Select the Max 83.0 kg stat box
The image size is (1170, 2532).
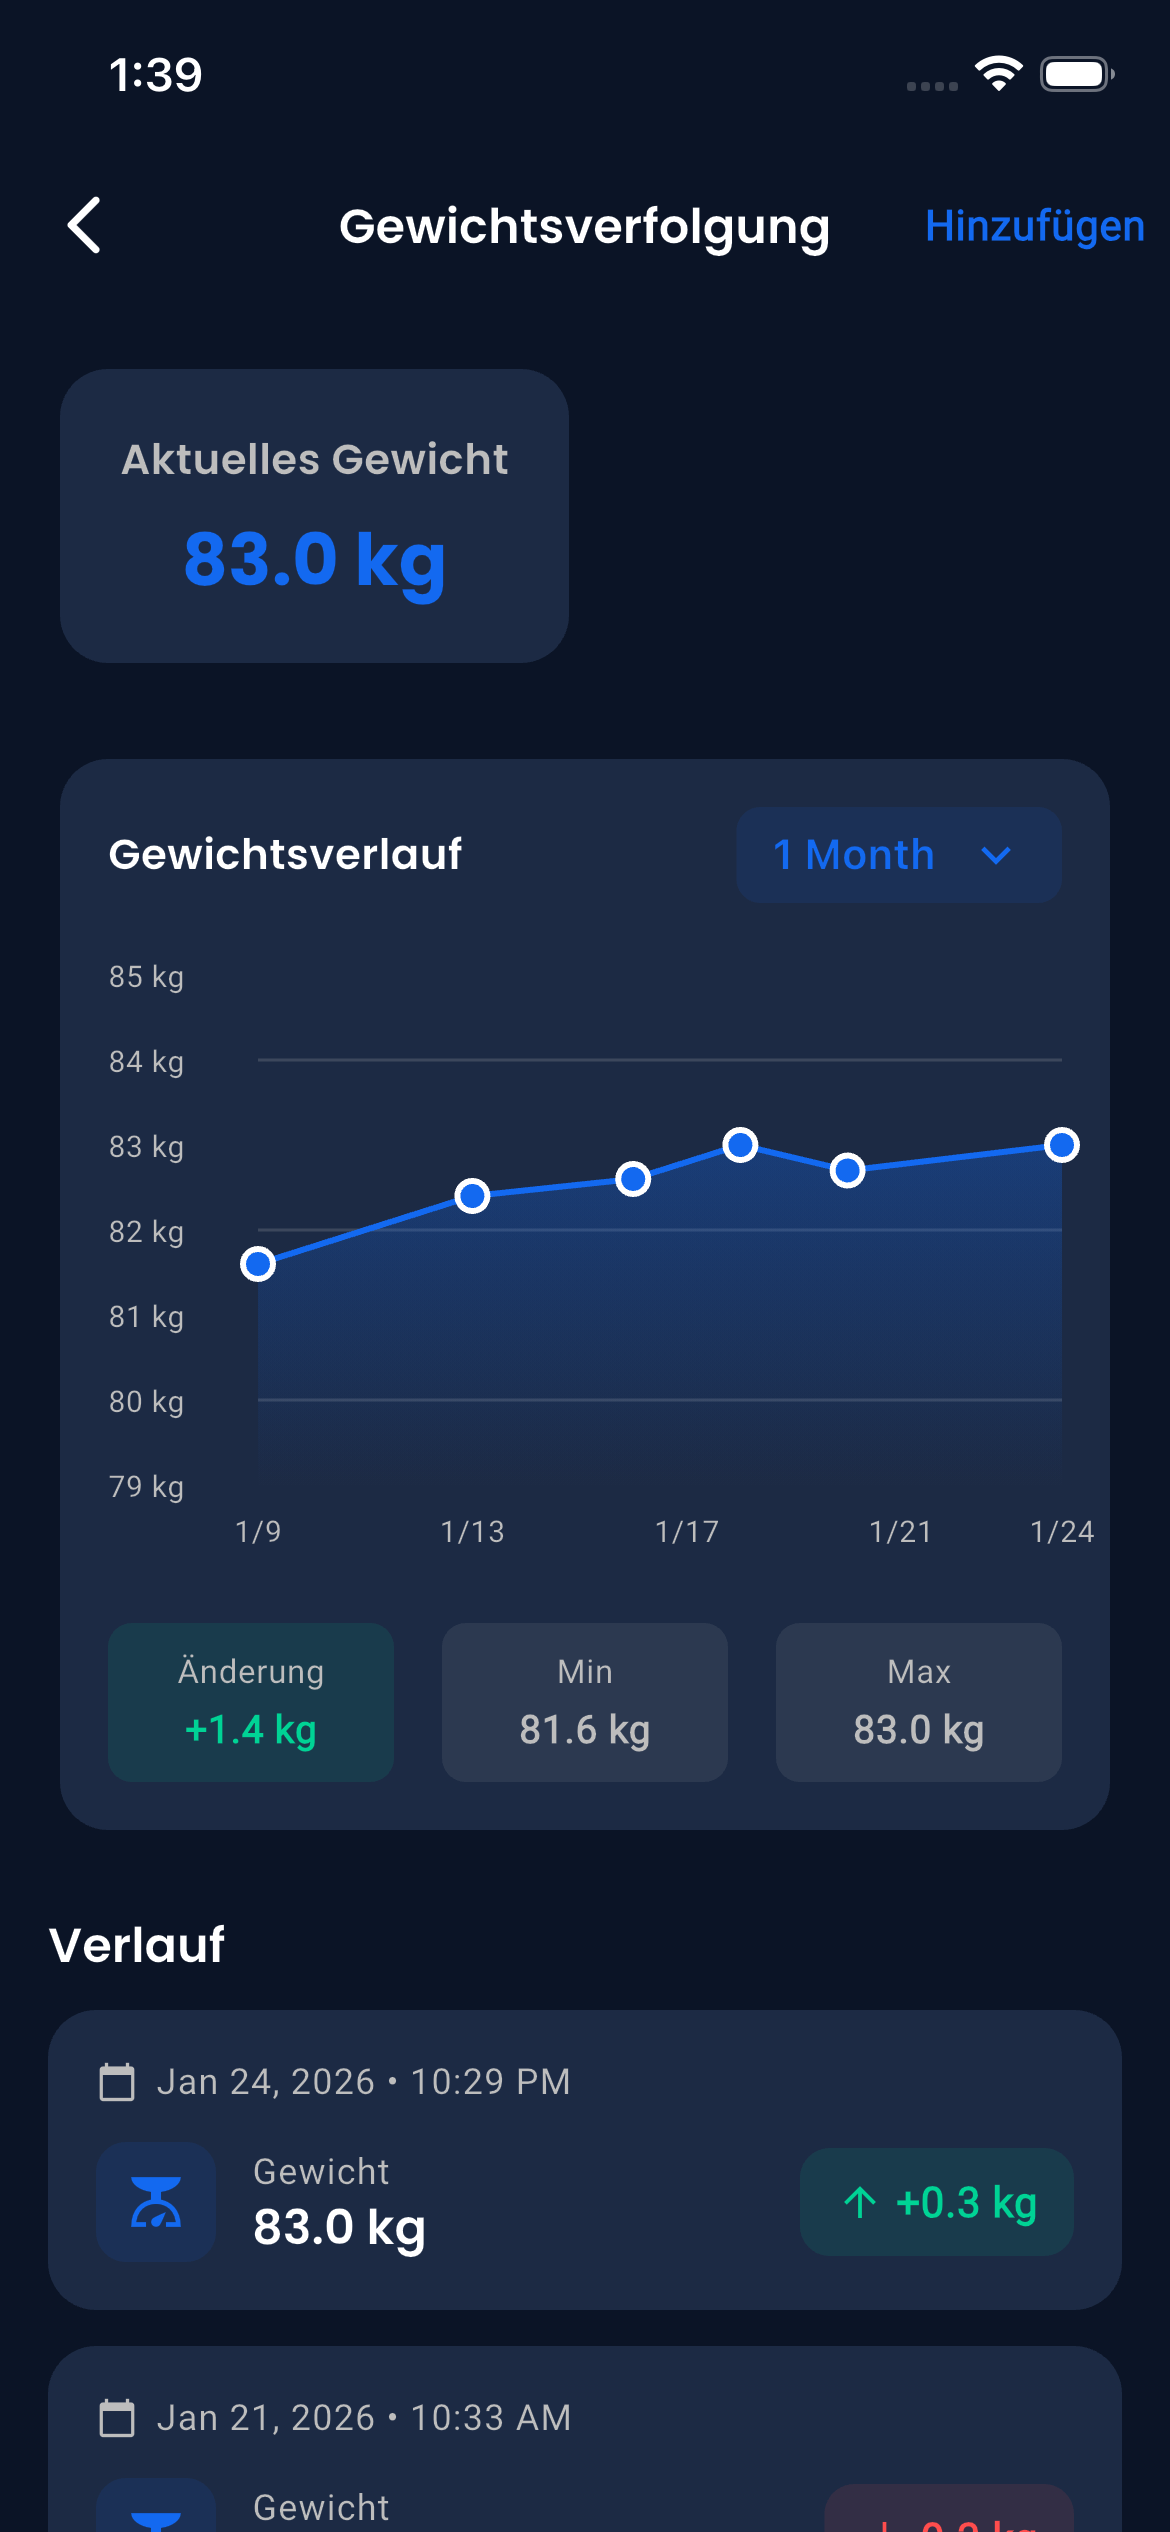(918, 1702)
